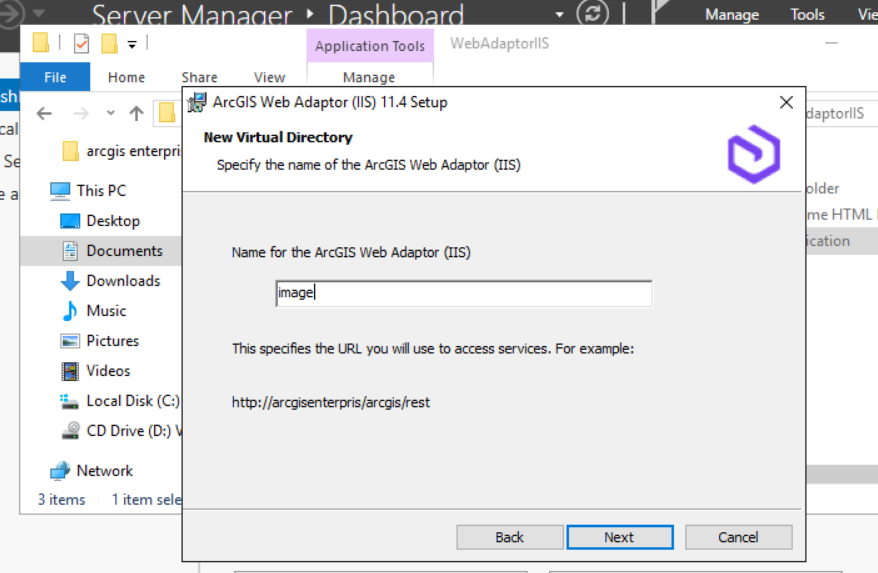Open the Application Tools Manage tab
The height and width of the screenshot is (573, 878).
coord(369,77)
